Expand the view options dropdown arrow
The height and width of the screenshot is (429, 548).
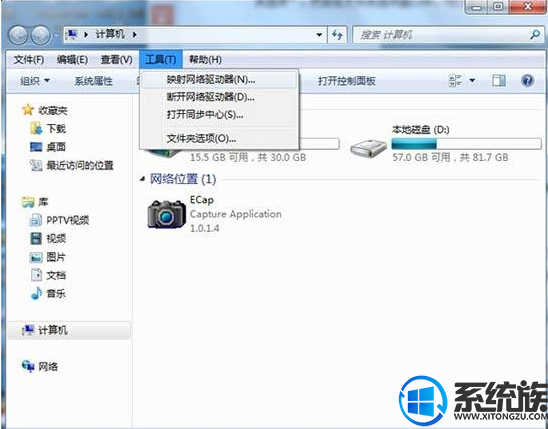tap(472, 81)
